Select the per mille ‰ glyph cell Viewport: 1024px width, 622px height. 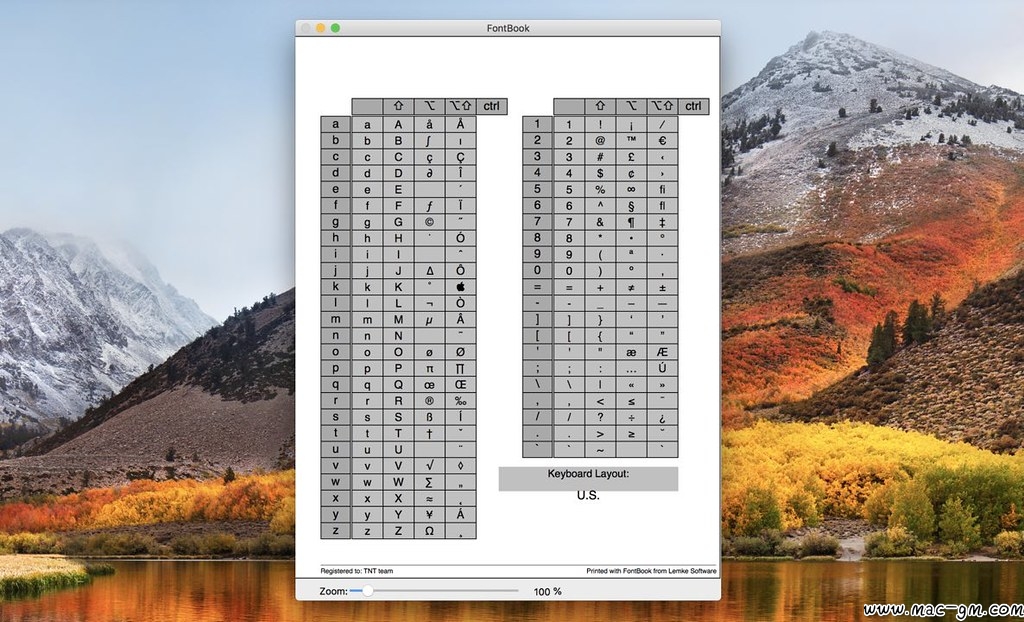tap(461, 401)
